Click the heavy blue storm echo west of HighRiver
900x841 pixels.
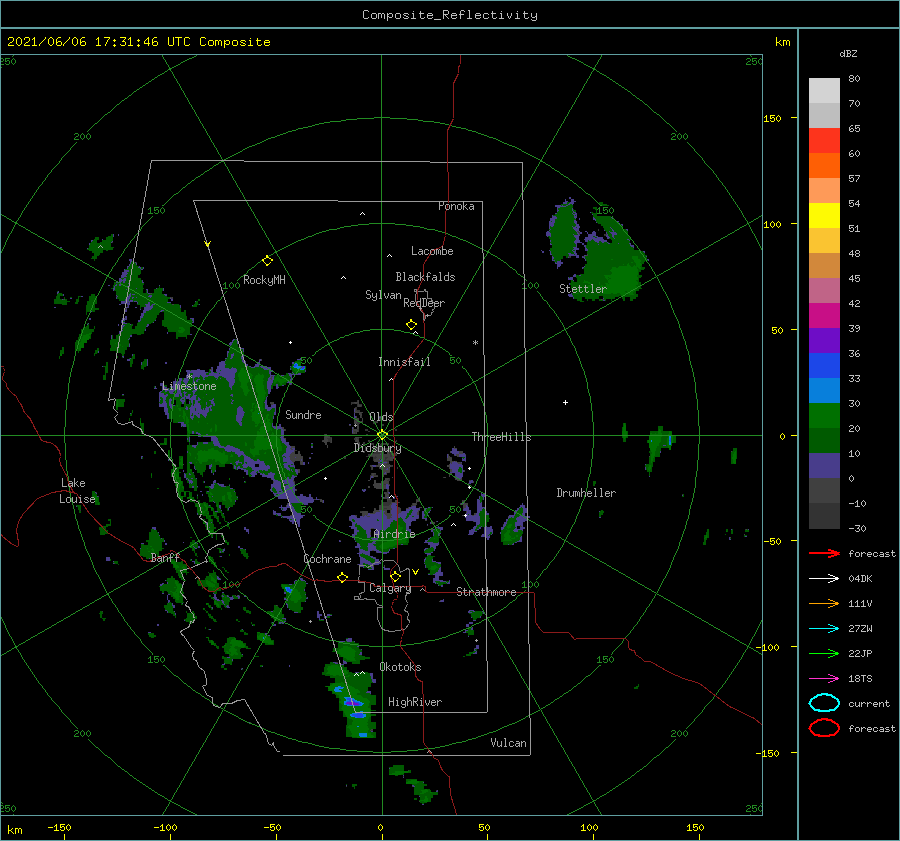pyautogui.click(x=354, y=702)
